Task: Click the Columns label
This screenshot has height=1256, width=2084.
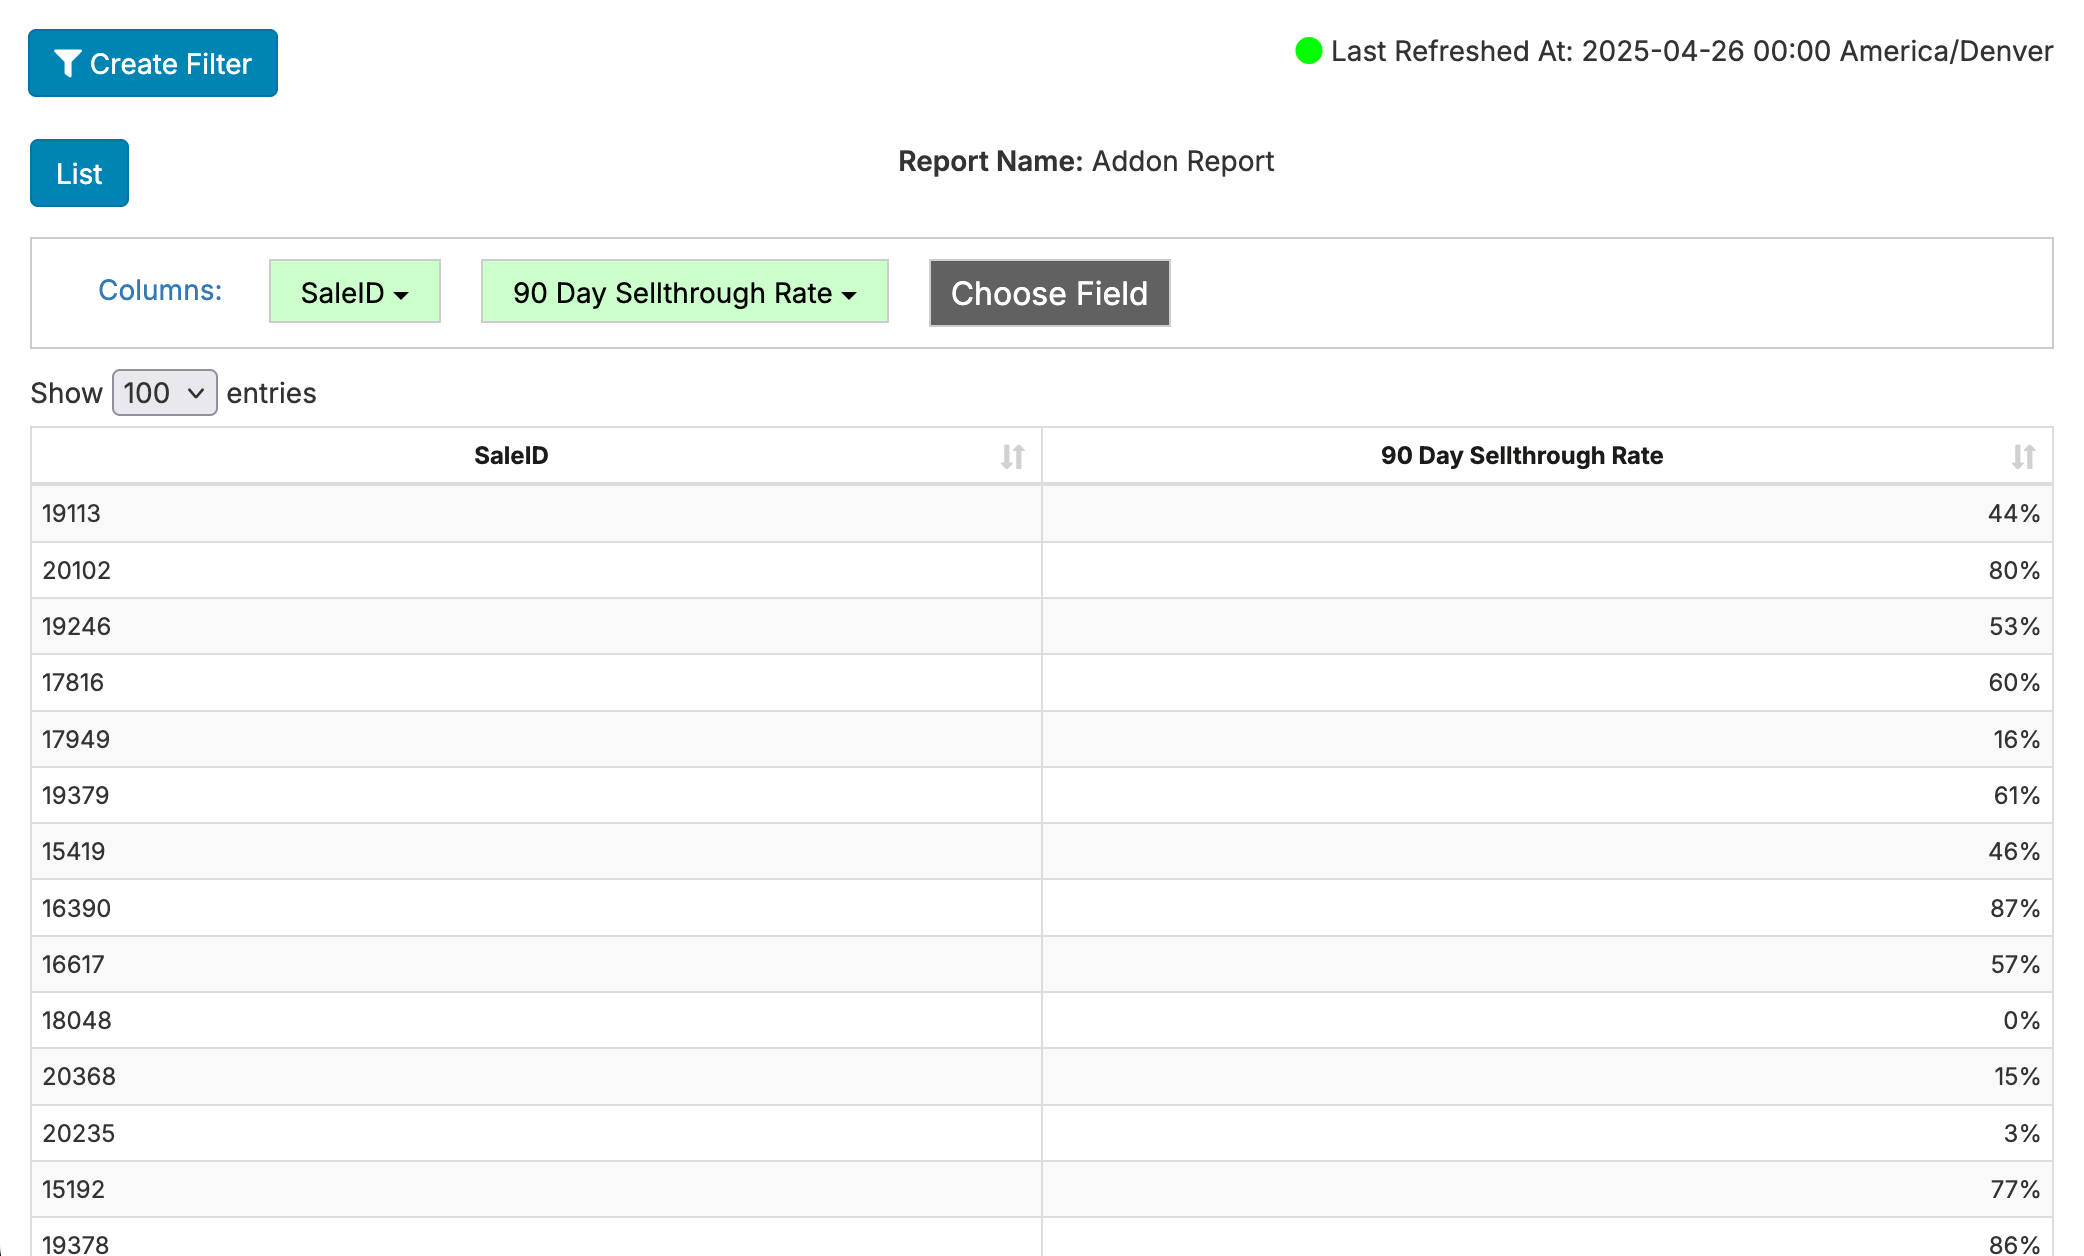Action: (x=160, y=290)
